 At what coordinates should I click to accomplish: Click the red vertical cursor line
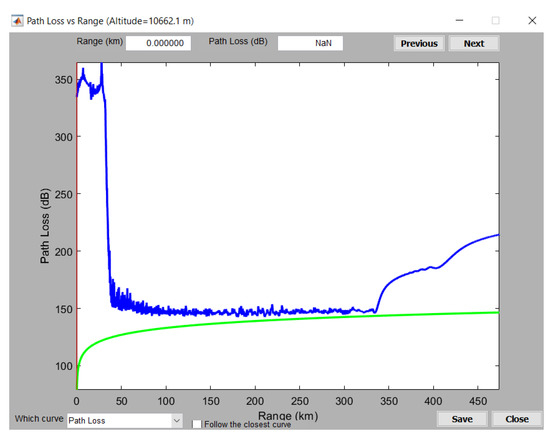[77, 226]
